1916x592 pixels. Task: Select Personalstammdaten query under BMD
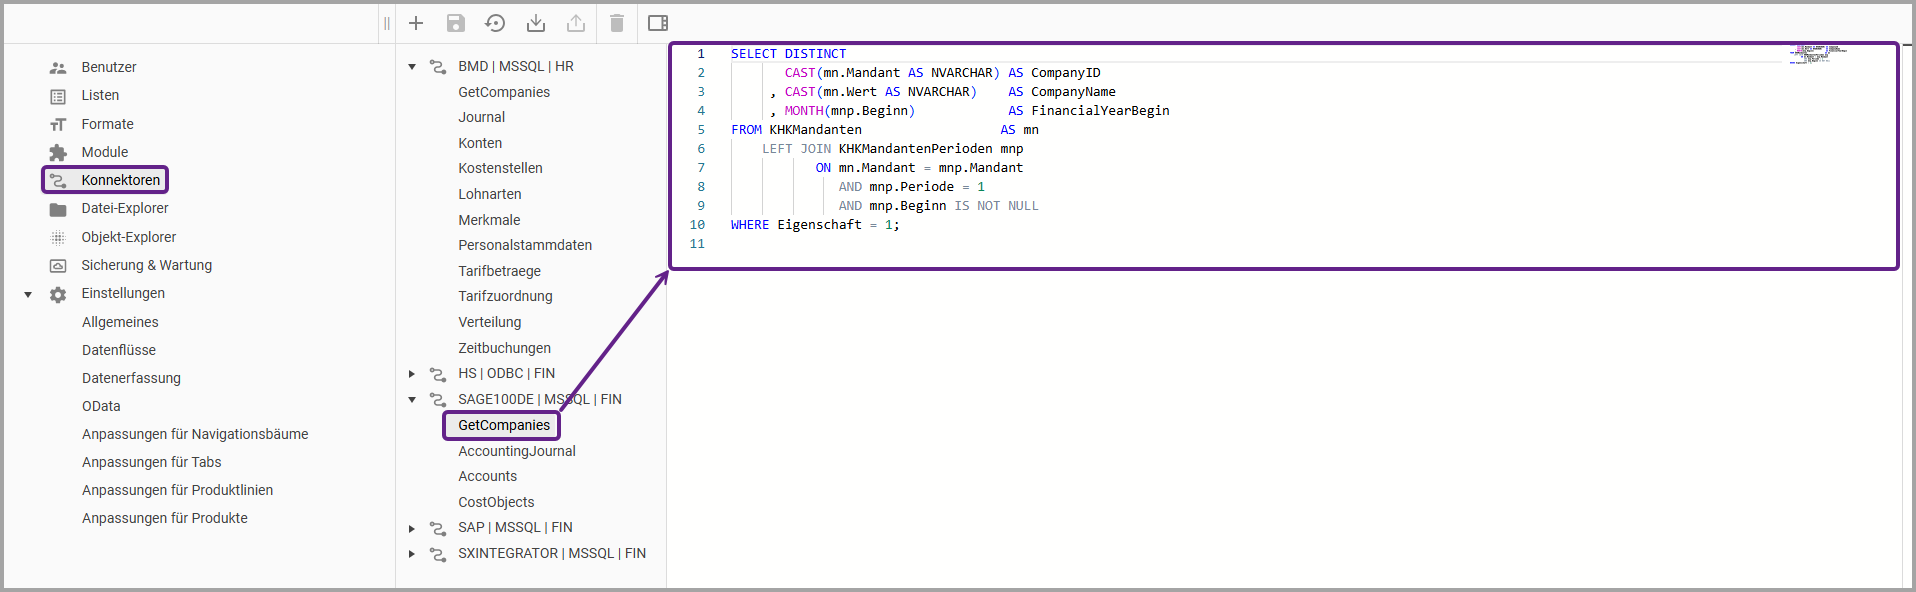pyautogui.click(x=525, y=245)
